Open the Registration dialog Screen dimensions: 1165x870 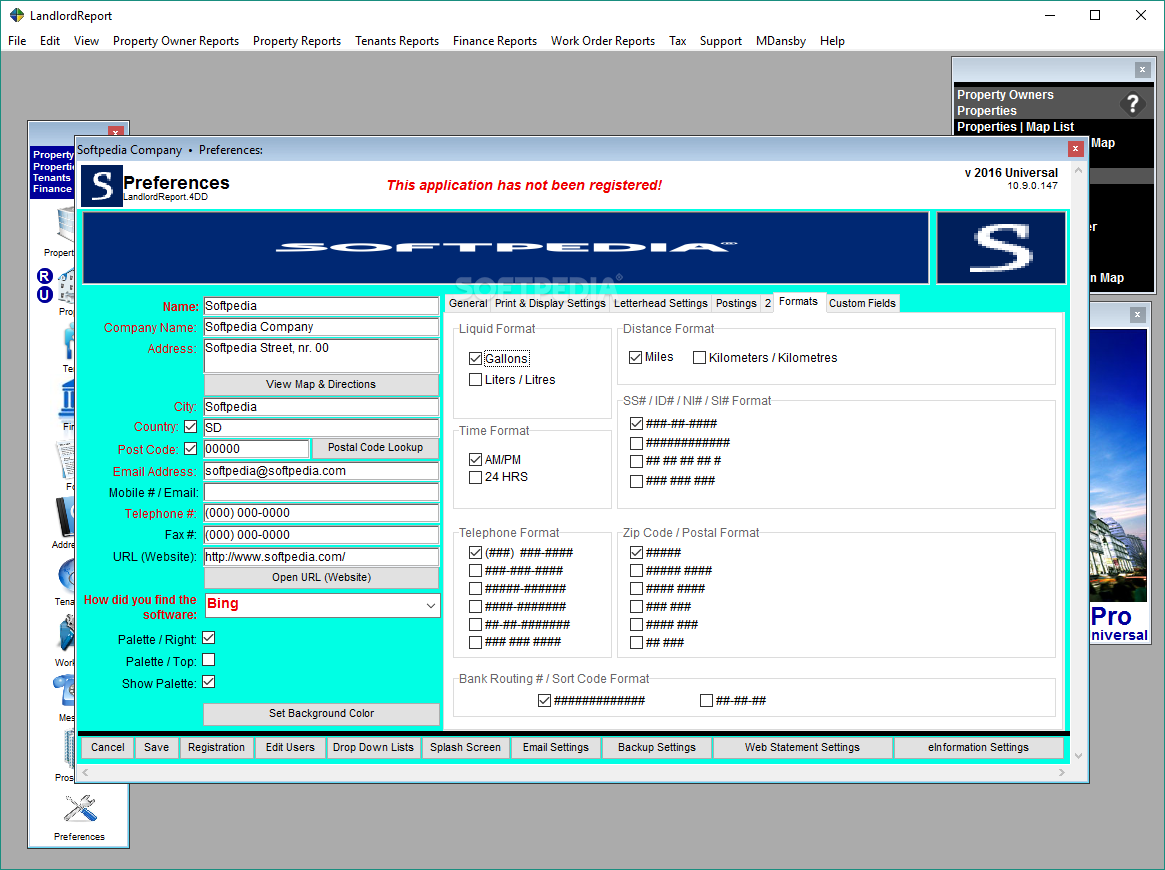pos(216,747)
